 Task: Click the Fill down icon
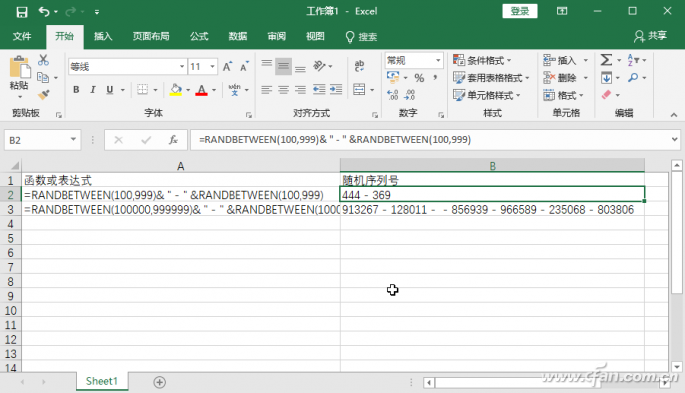[x=606, y=78]
